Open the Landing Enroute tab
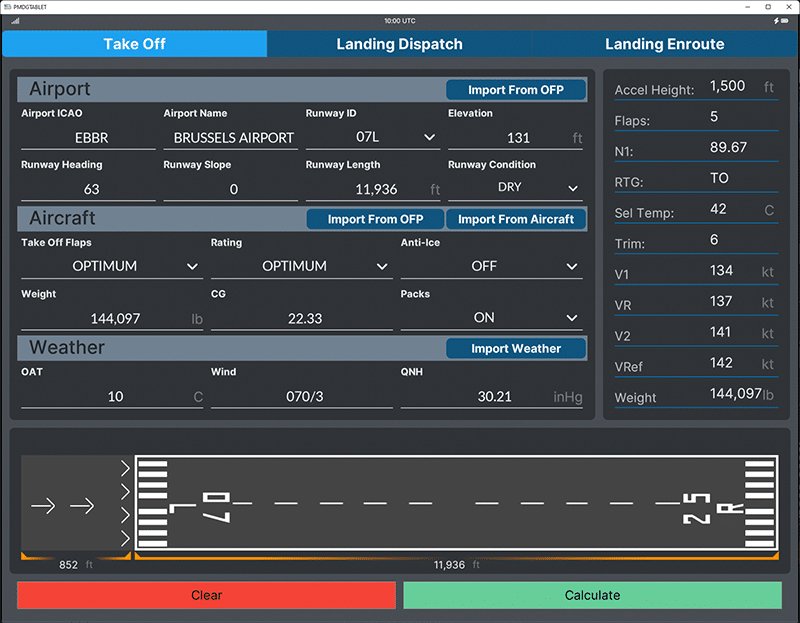The height and width of the screenshot is (623, 800). [x=664, y=44]
